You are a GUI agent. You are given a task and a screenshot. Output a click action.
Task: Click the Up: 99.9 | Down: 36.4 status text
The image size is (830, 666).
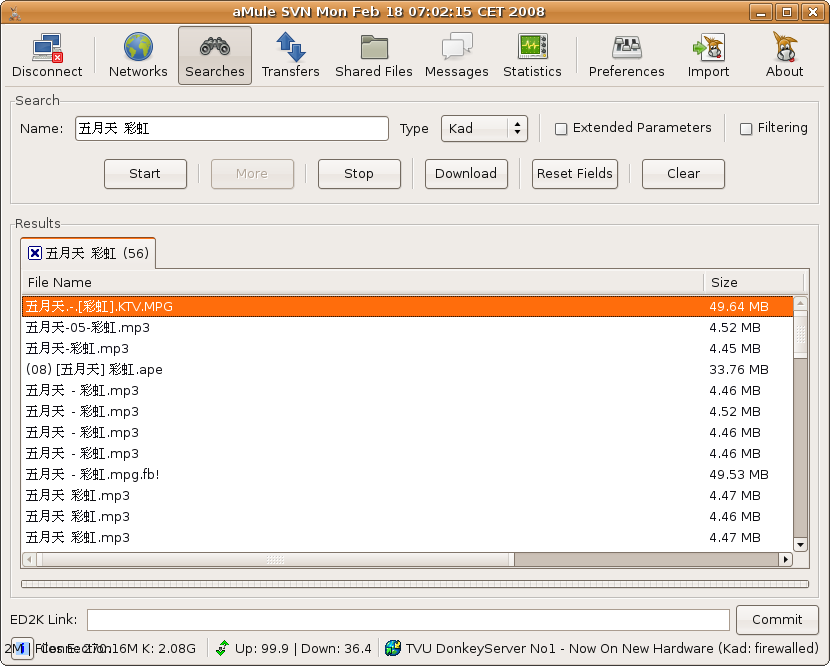303,648
